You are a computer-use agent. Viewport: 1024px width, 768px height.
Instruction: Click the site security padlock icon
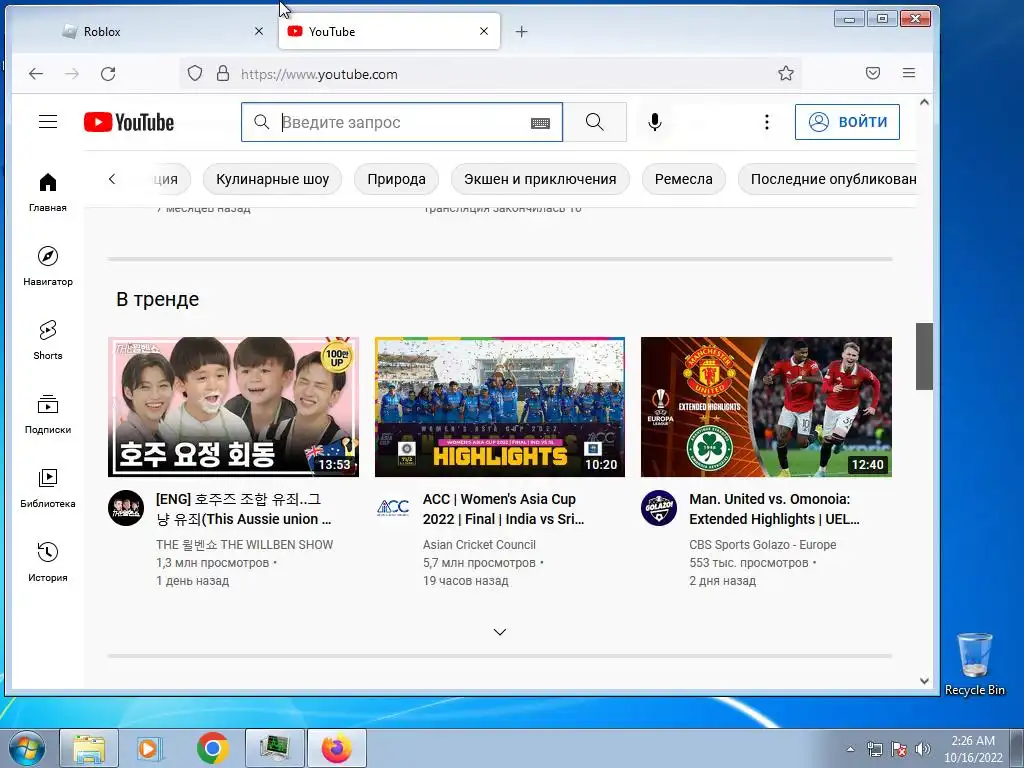click(223, 73)
